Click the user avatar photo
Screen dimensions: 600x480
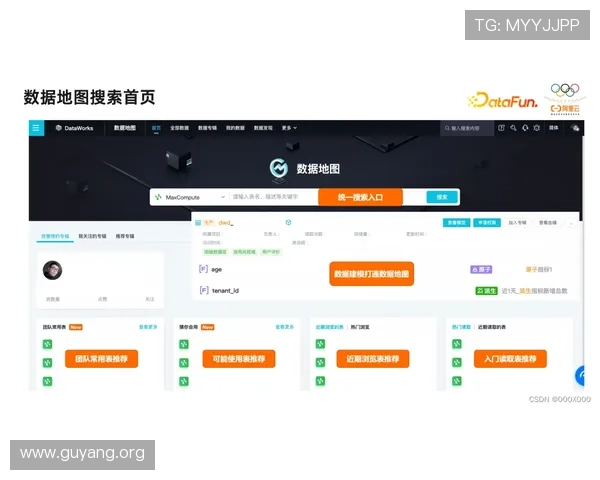[52, 270]
